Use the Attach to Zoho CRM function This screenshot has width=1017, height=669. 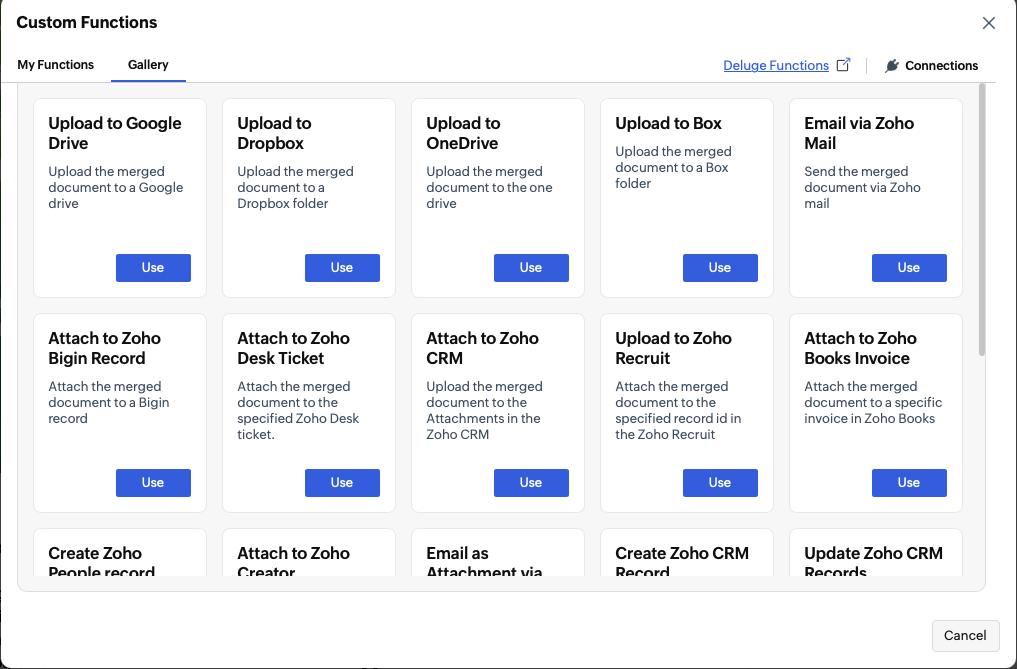coord(531,483)
